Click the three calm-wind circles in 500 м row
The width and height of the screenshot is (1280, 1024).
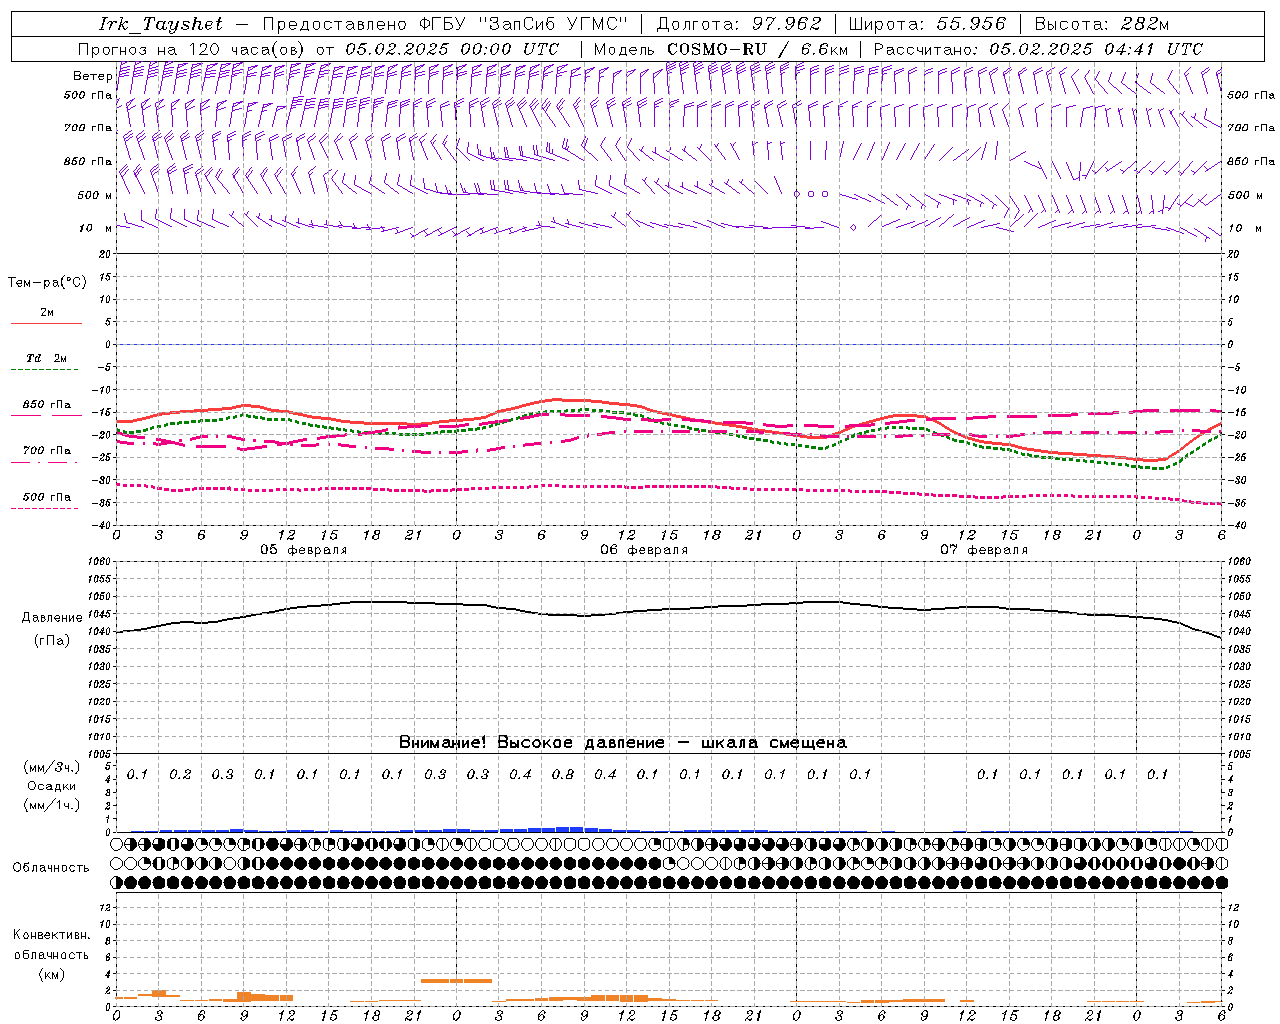coord(811,194)
